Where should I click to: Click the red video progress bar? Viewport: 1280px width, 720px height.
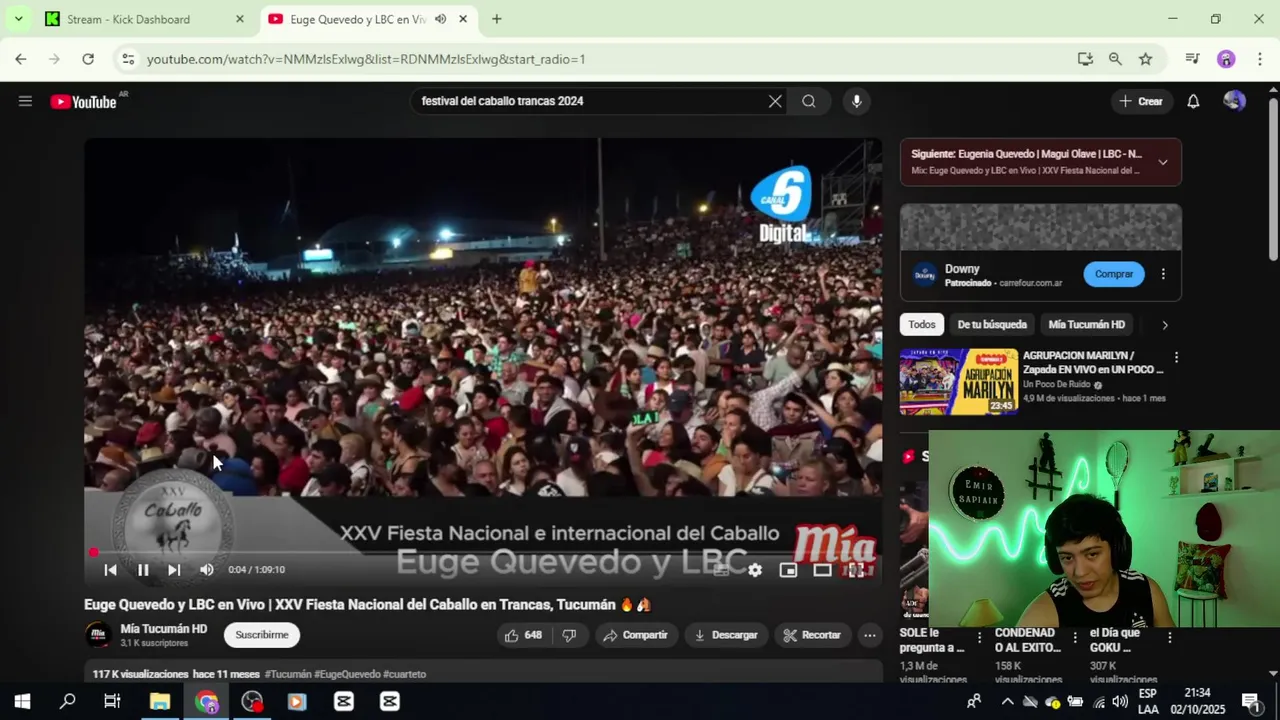click(483, 552)
